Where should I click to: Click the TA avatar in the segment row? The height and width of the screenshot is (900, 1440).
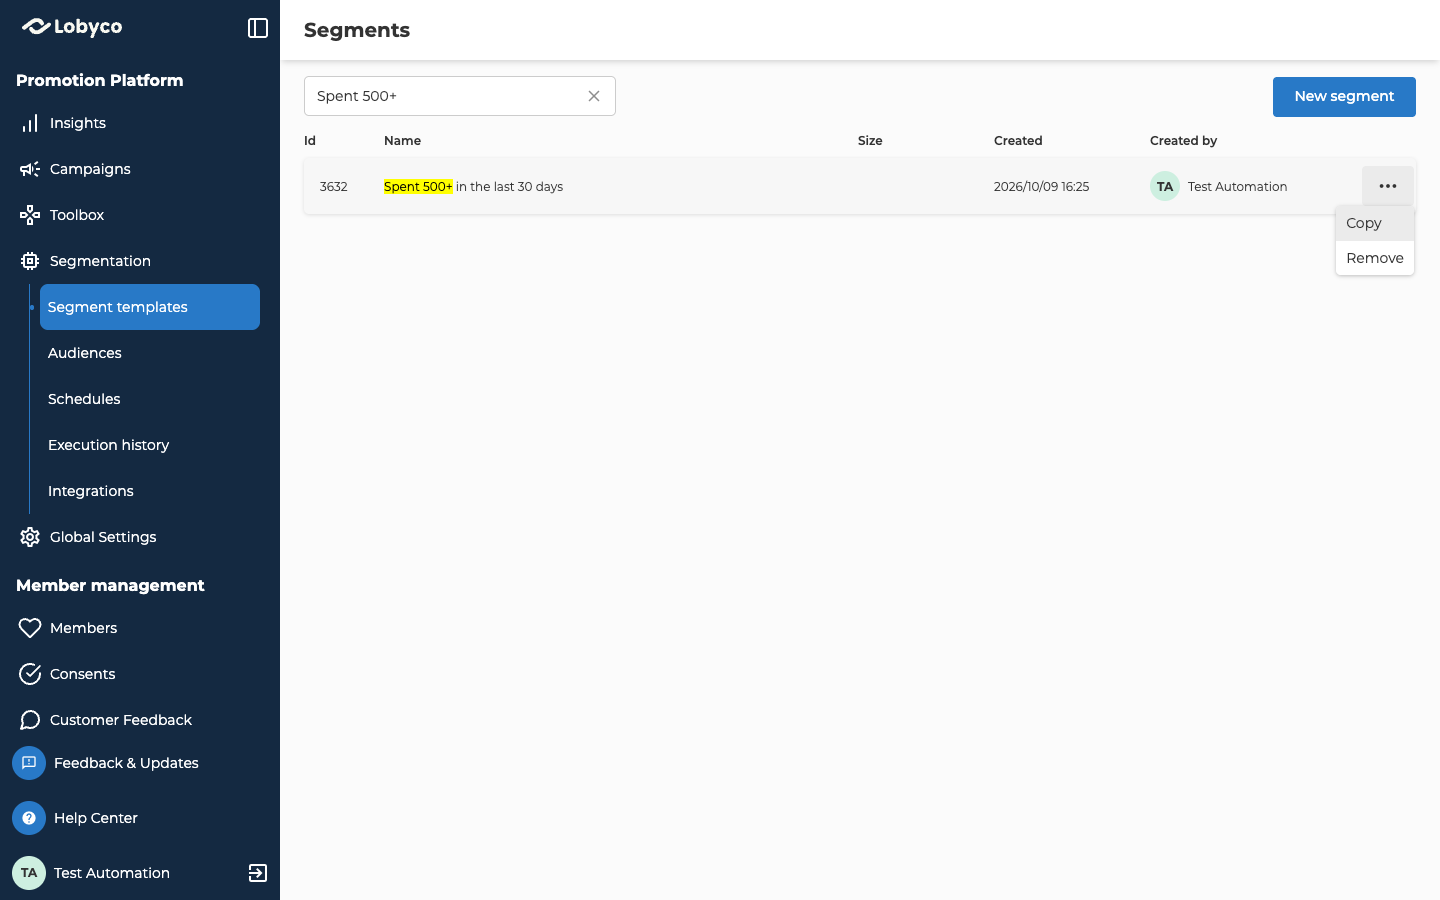click(1165, 186)
